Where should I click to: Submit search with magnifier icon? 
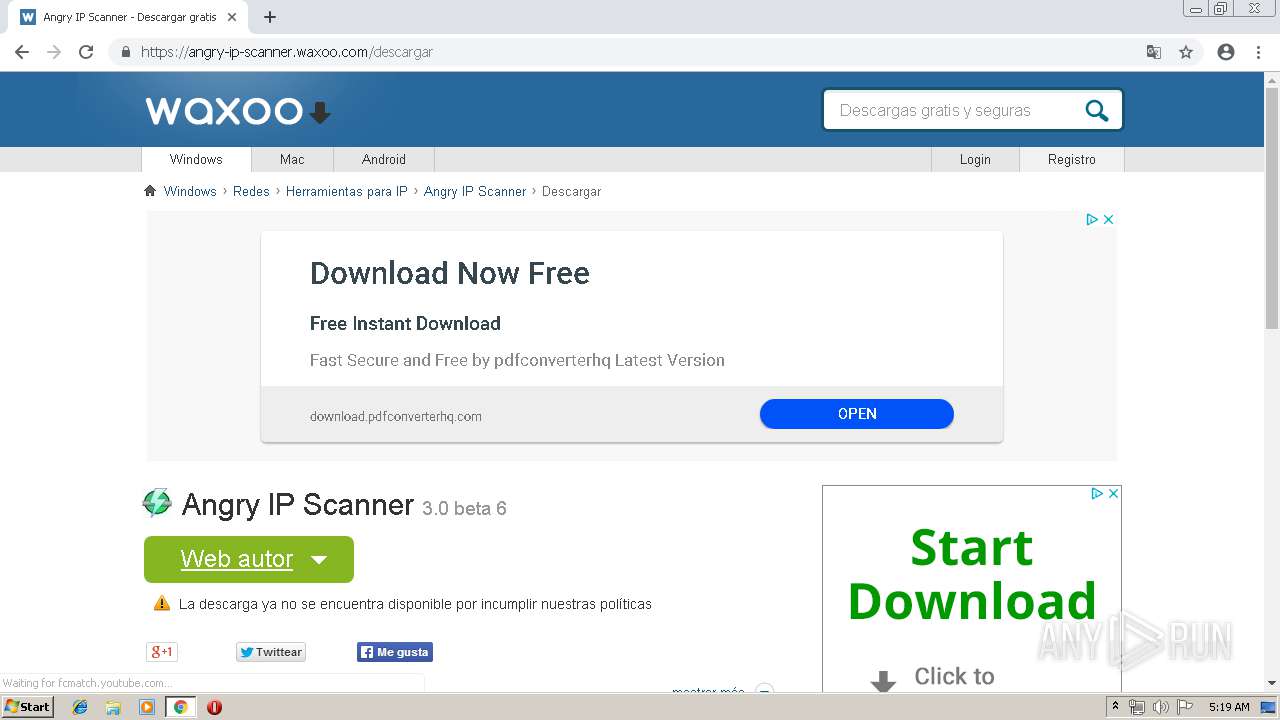coord(1097,111)
